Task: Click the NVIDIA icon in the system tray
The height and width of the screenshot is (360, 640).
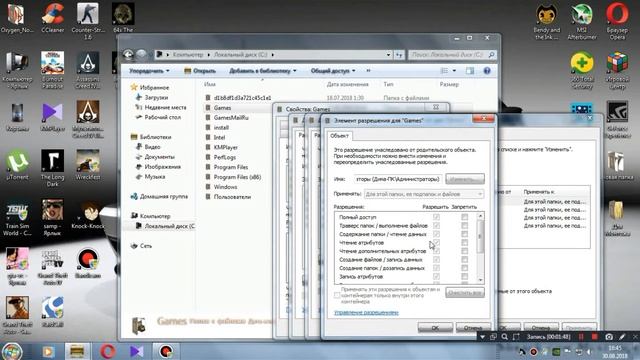Action: [556, 352]
